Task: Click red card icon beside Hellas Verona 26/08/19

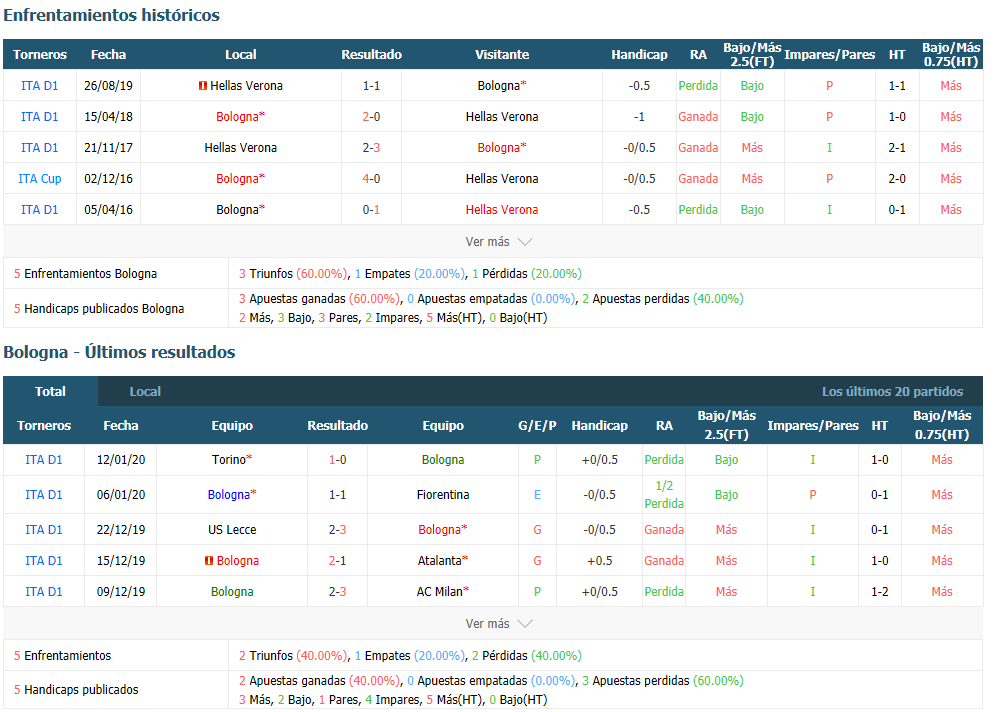Action: pyautogui.click(x=203, y=86)
